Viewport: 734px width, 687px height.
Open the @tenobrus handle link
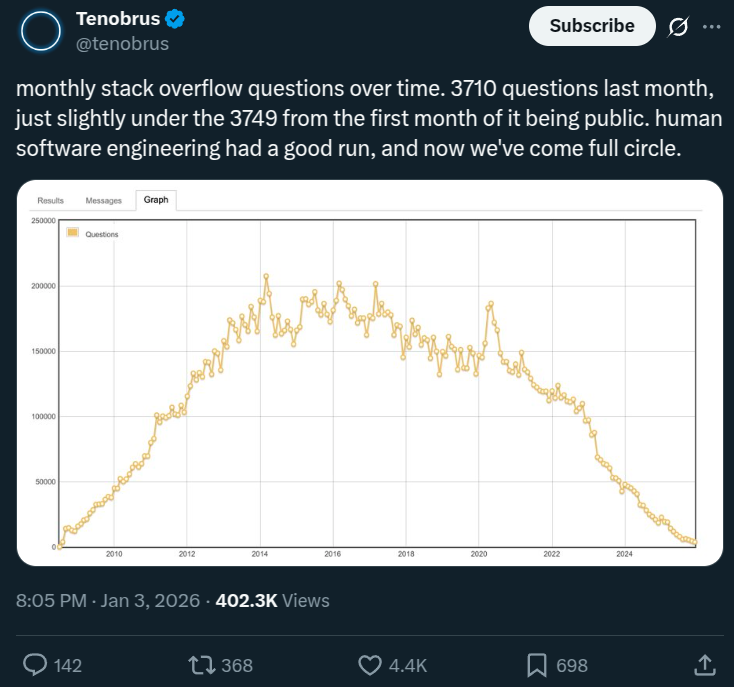[x=122, y=44]
